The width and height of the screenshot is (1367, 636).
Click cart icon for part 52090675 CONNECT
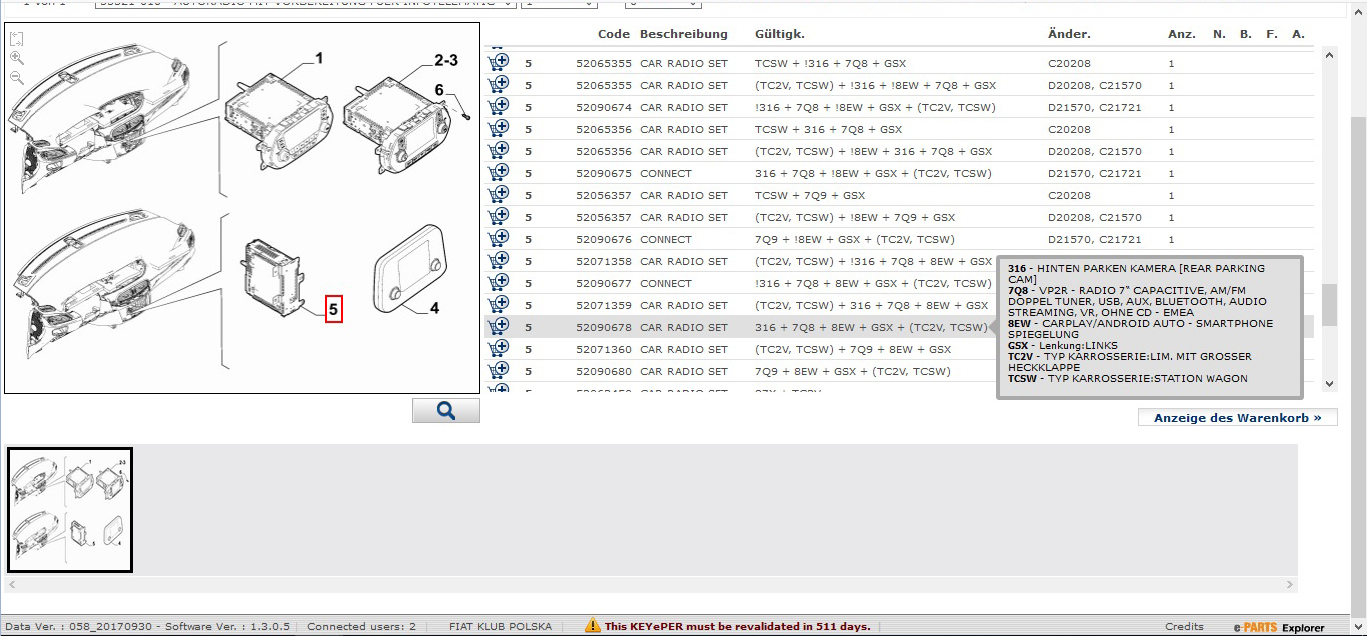498,172
